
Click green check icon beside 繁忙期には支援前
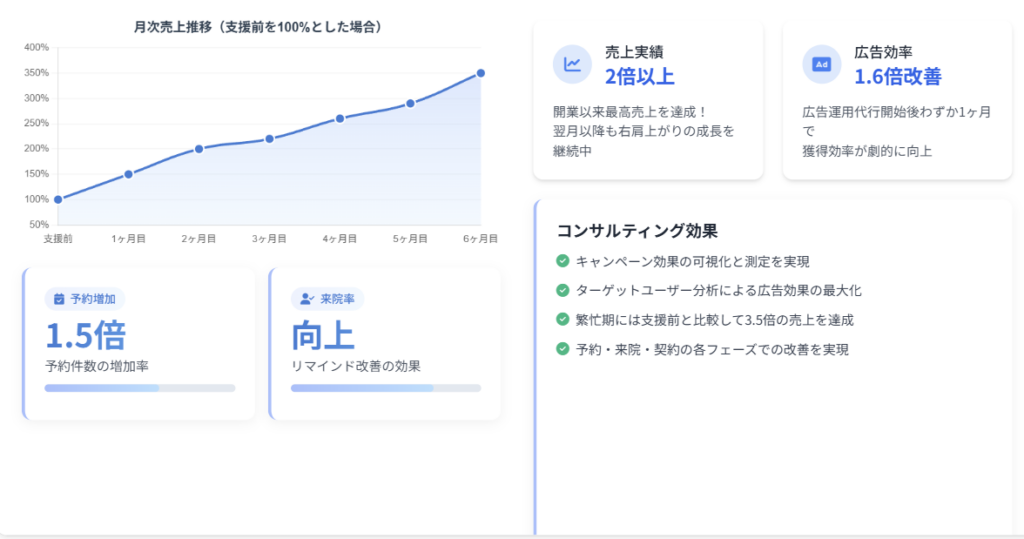563,319
